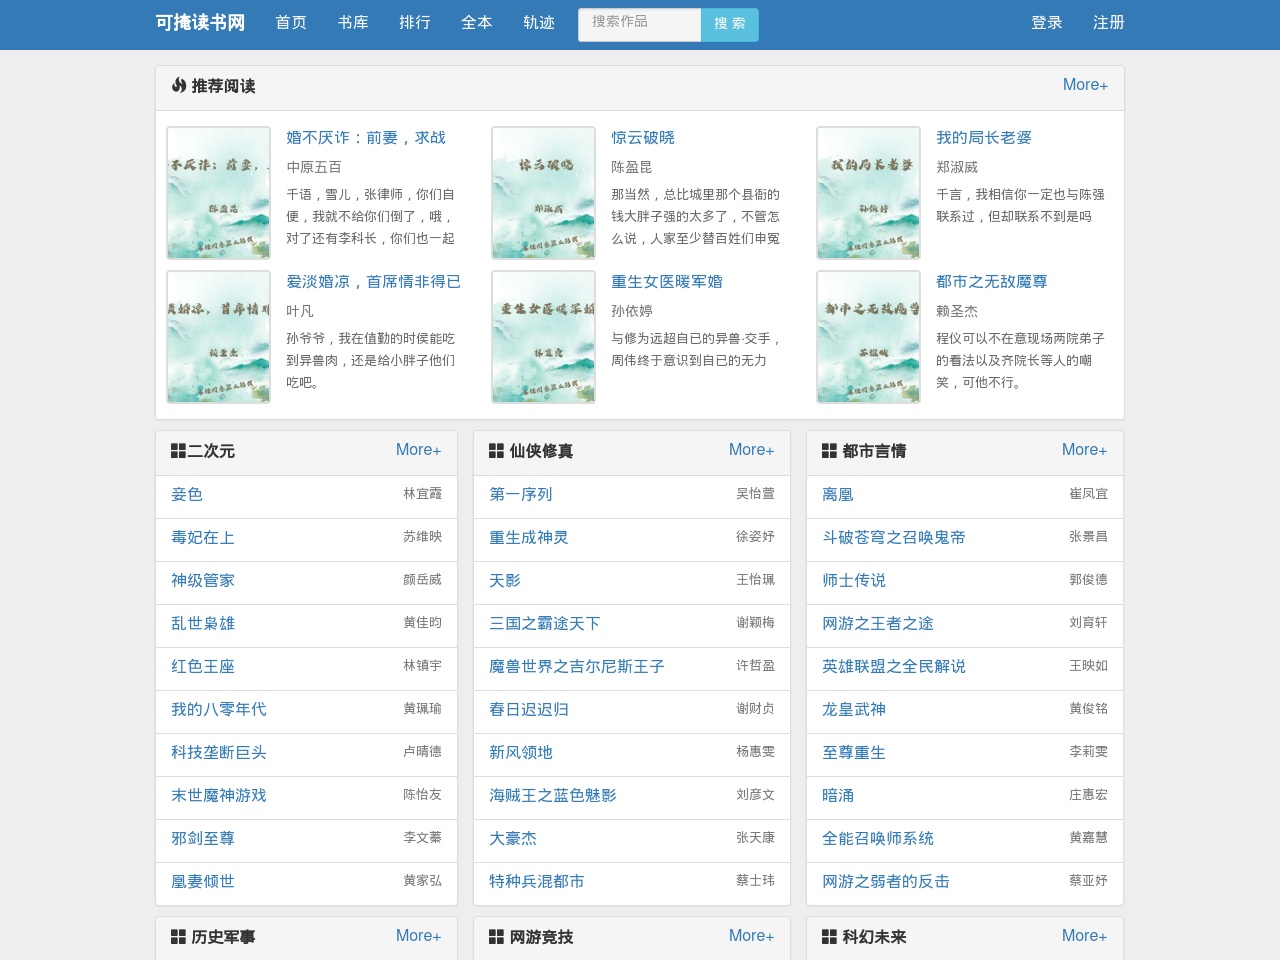Open the 神级管家 book link
Image resolution: width=1280 pixels, height=960 pixels.
pos(203,580)
